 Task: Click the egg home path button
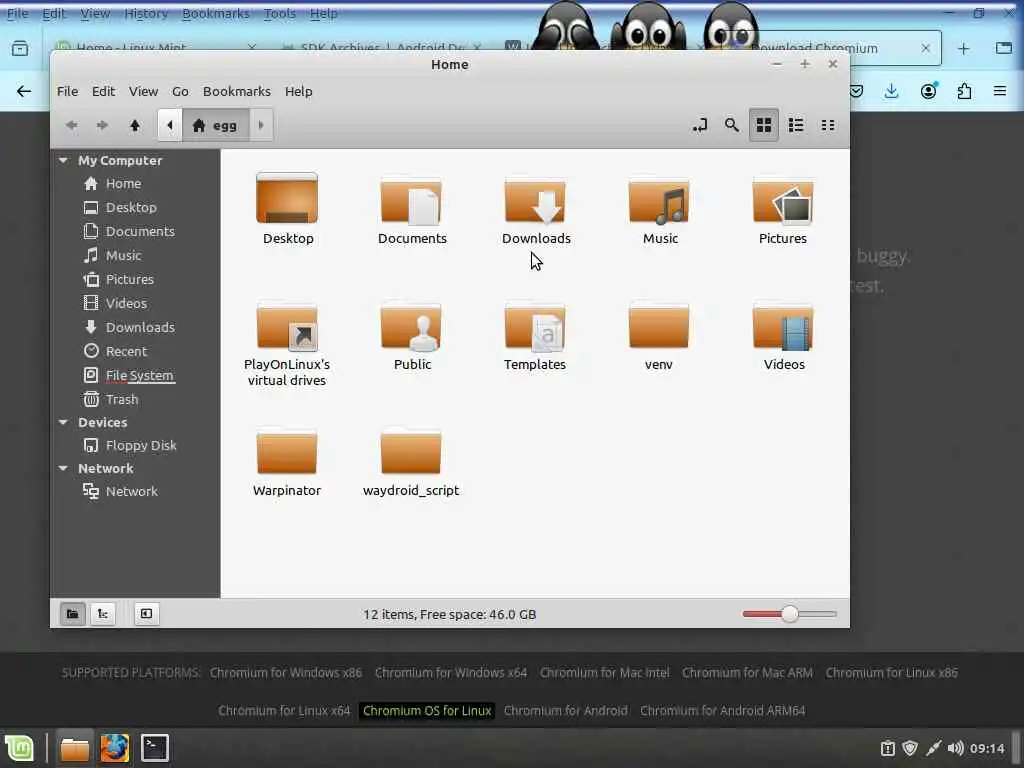215,125
